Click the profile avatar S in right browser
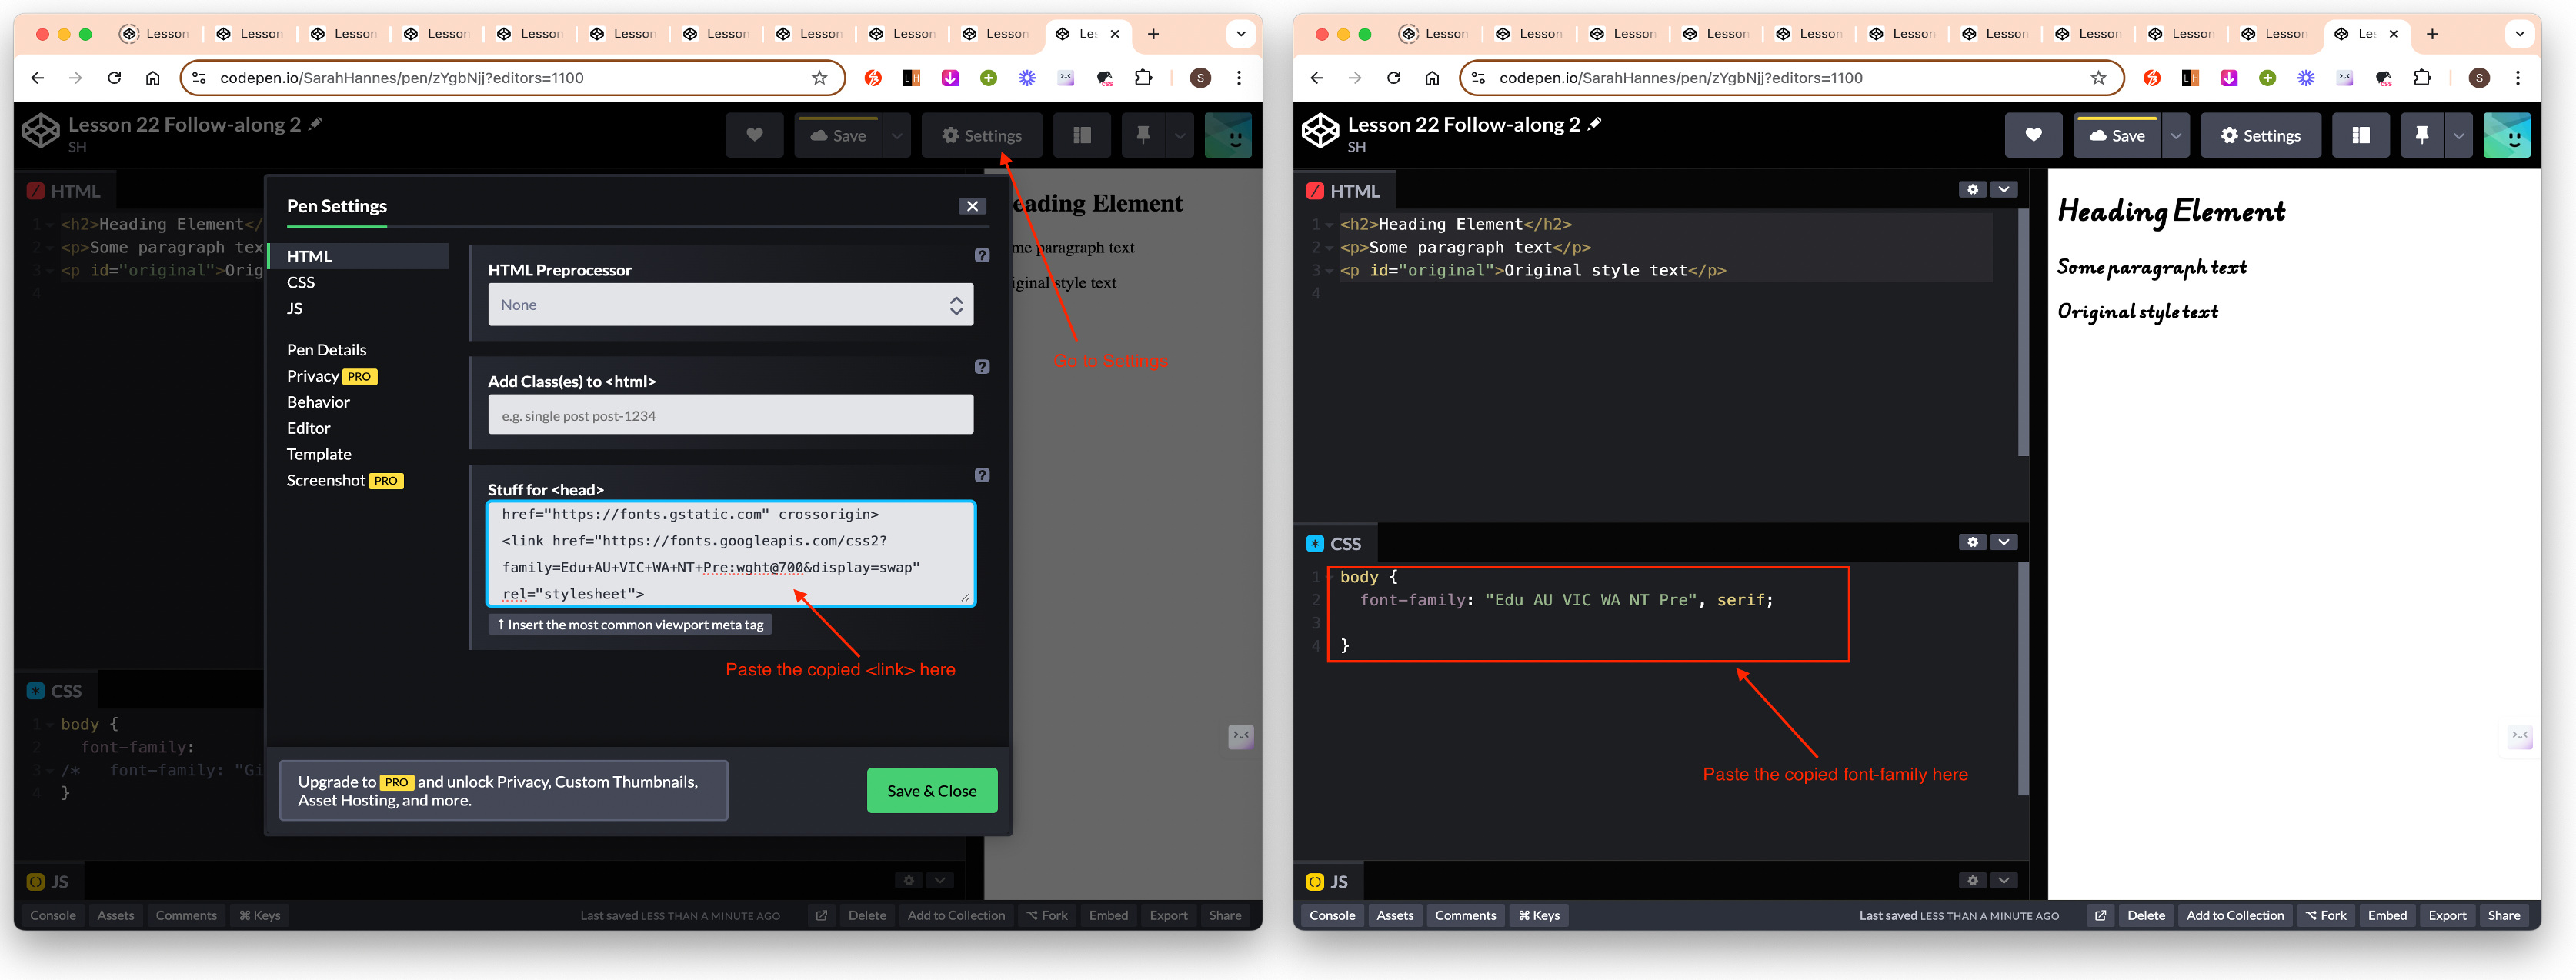The image size is (2576, 980). [2479, 78]
